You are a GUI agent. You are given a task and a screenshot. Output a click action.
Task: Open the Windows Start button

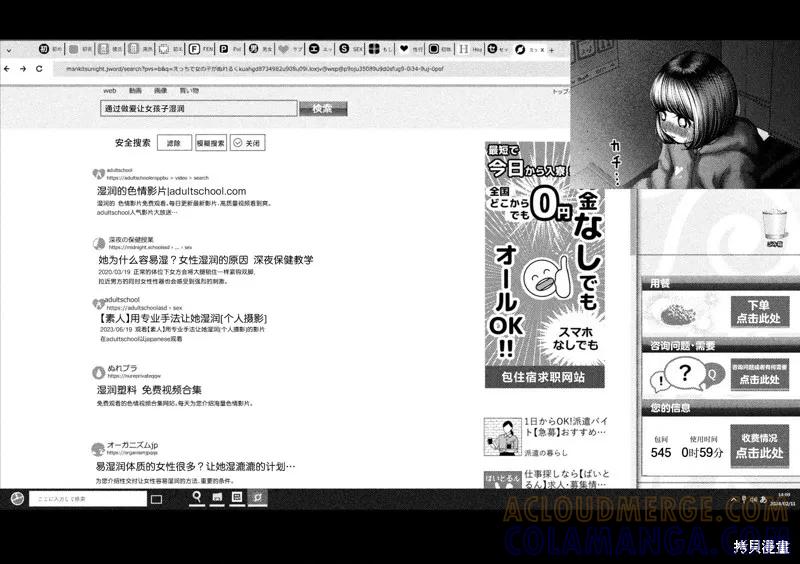pos(17,498)
